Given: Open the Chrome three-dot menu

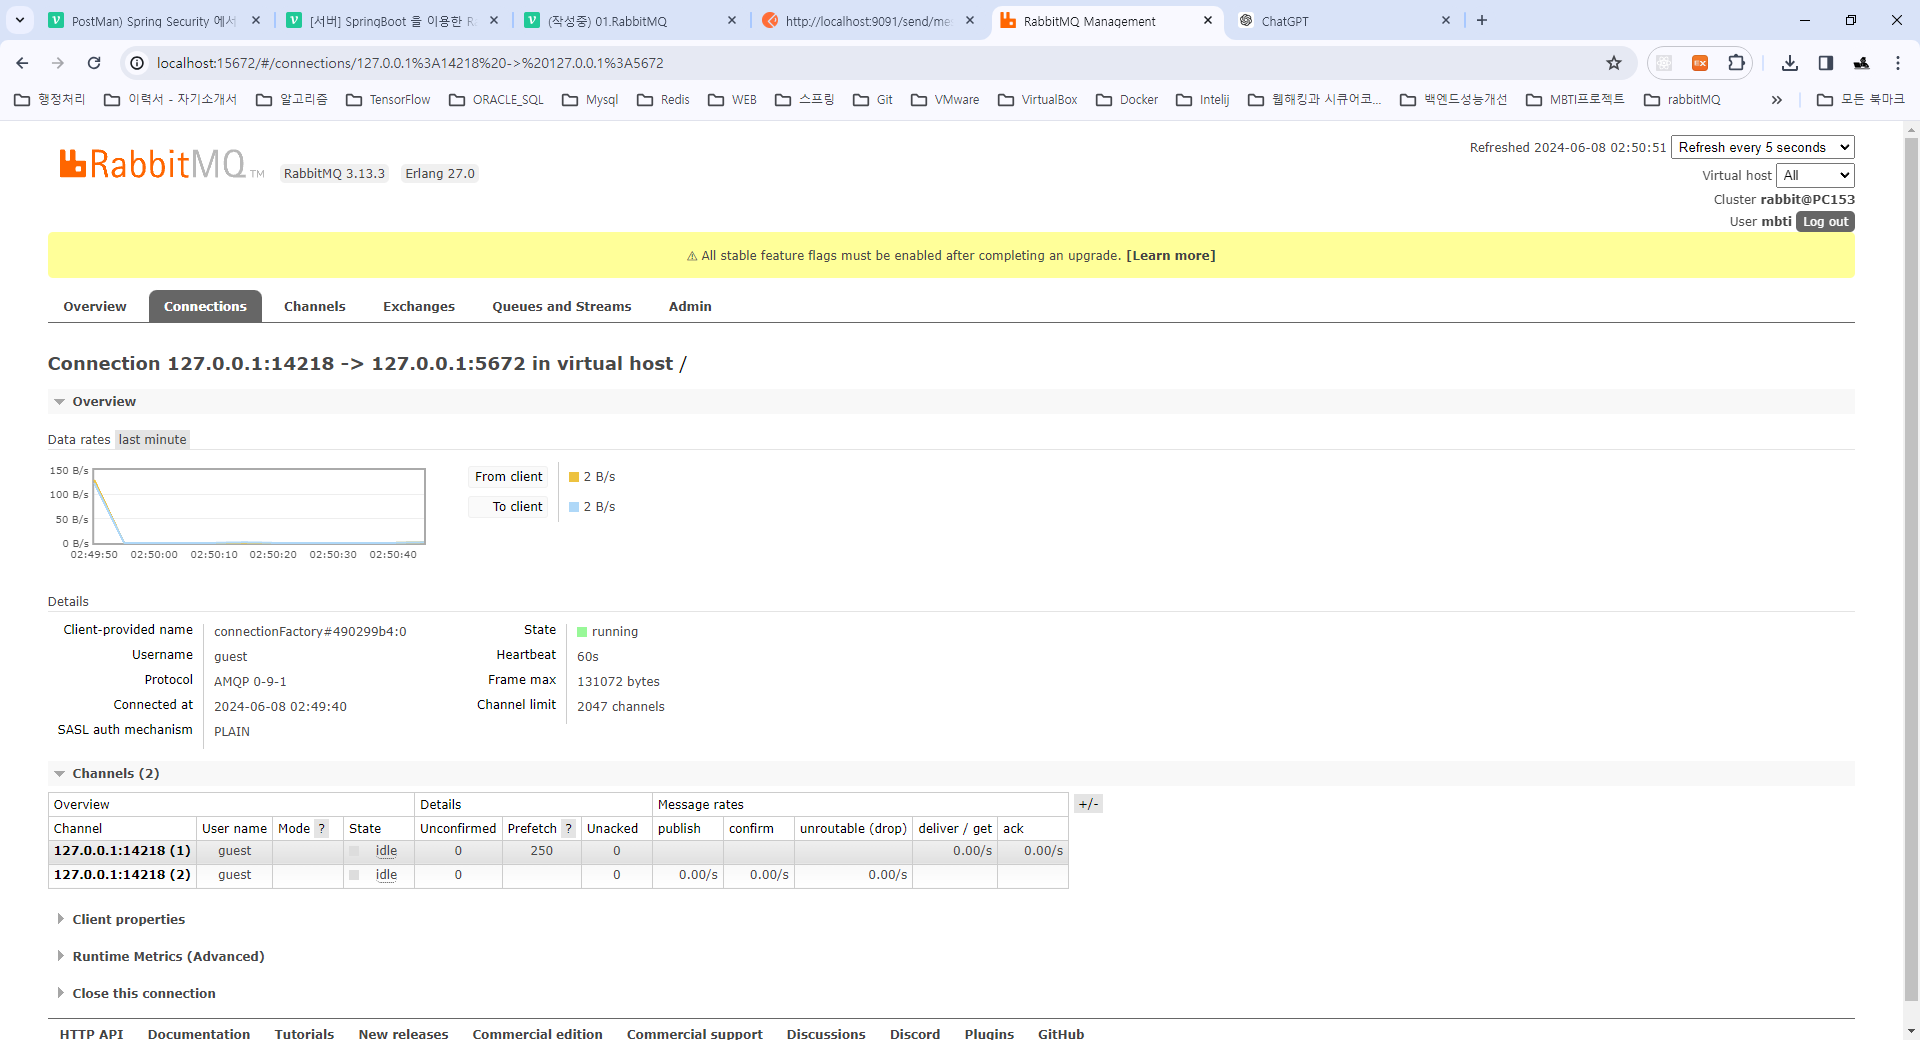Looking at the screenshot, I should pyautogui.click(x=1898, y=63).
